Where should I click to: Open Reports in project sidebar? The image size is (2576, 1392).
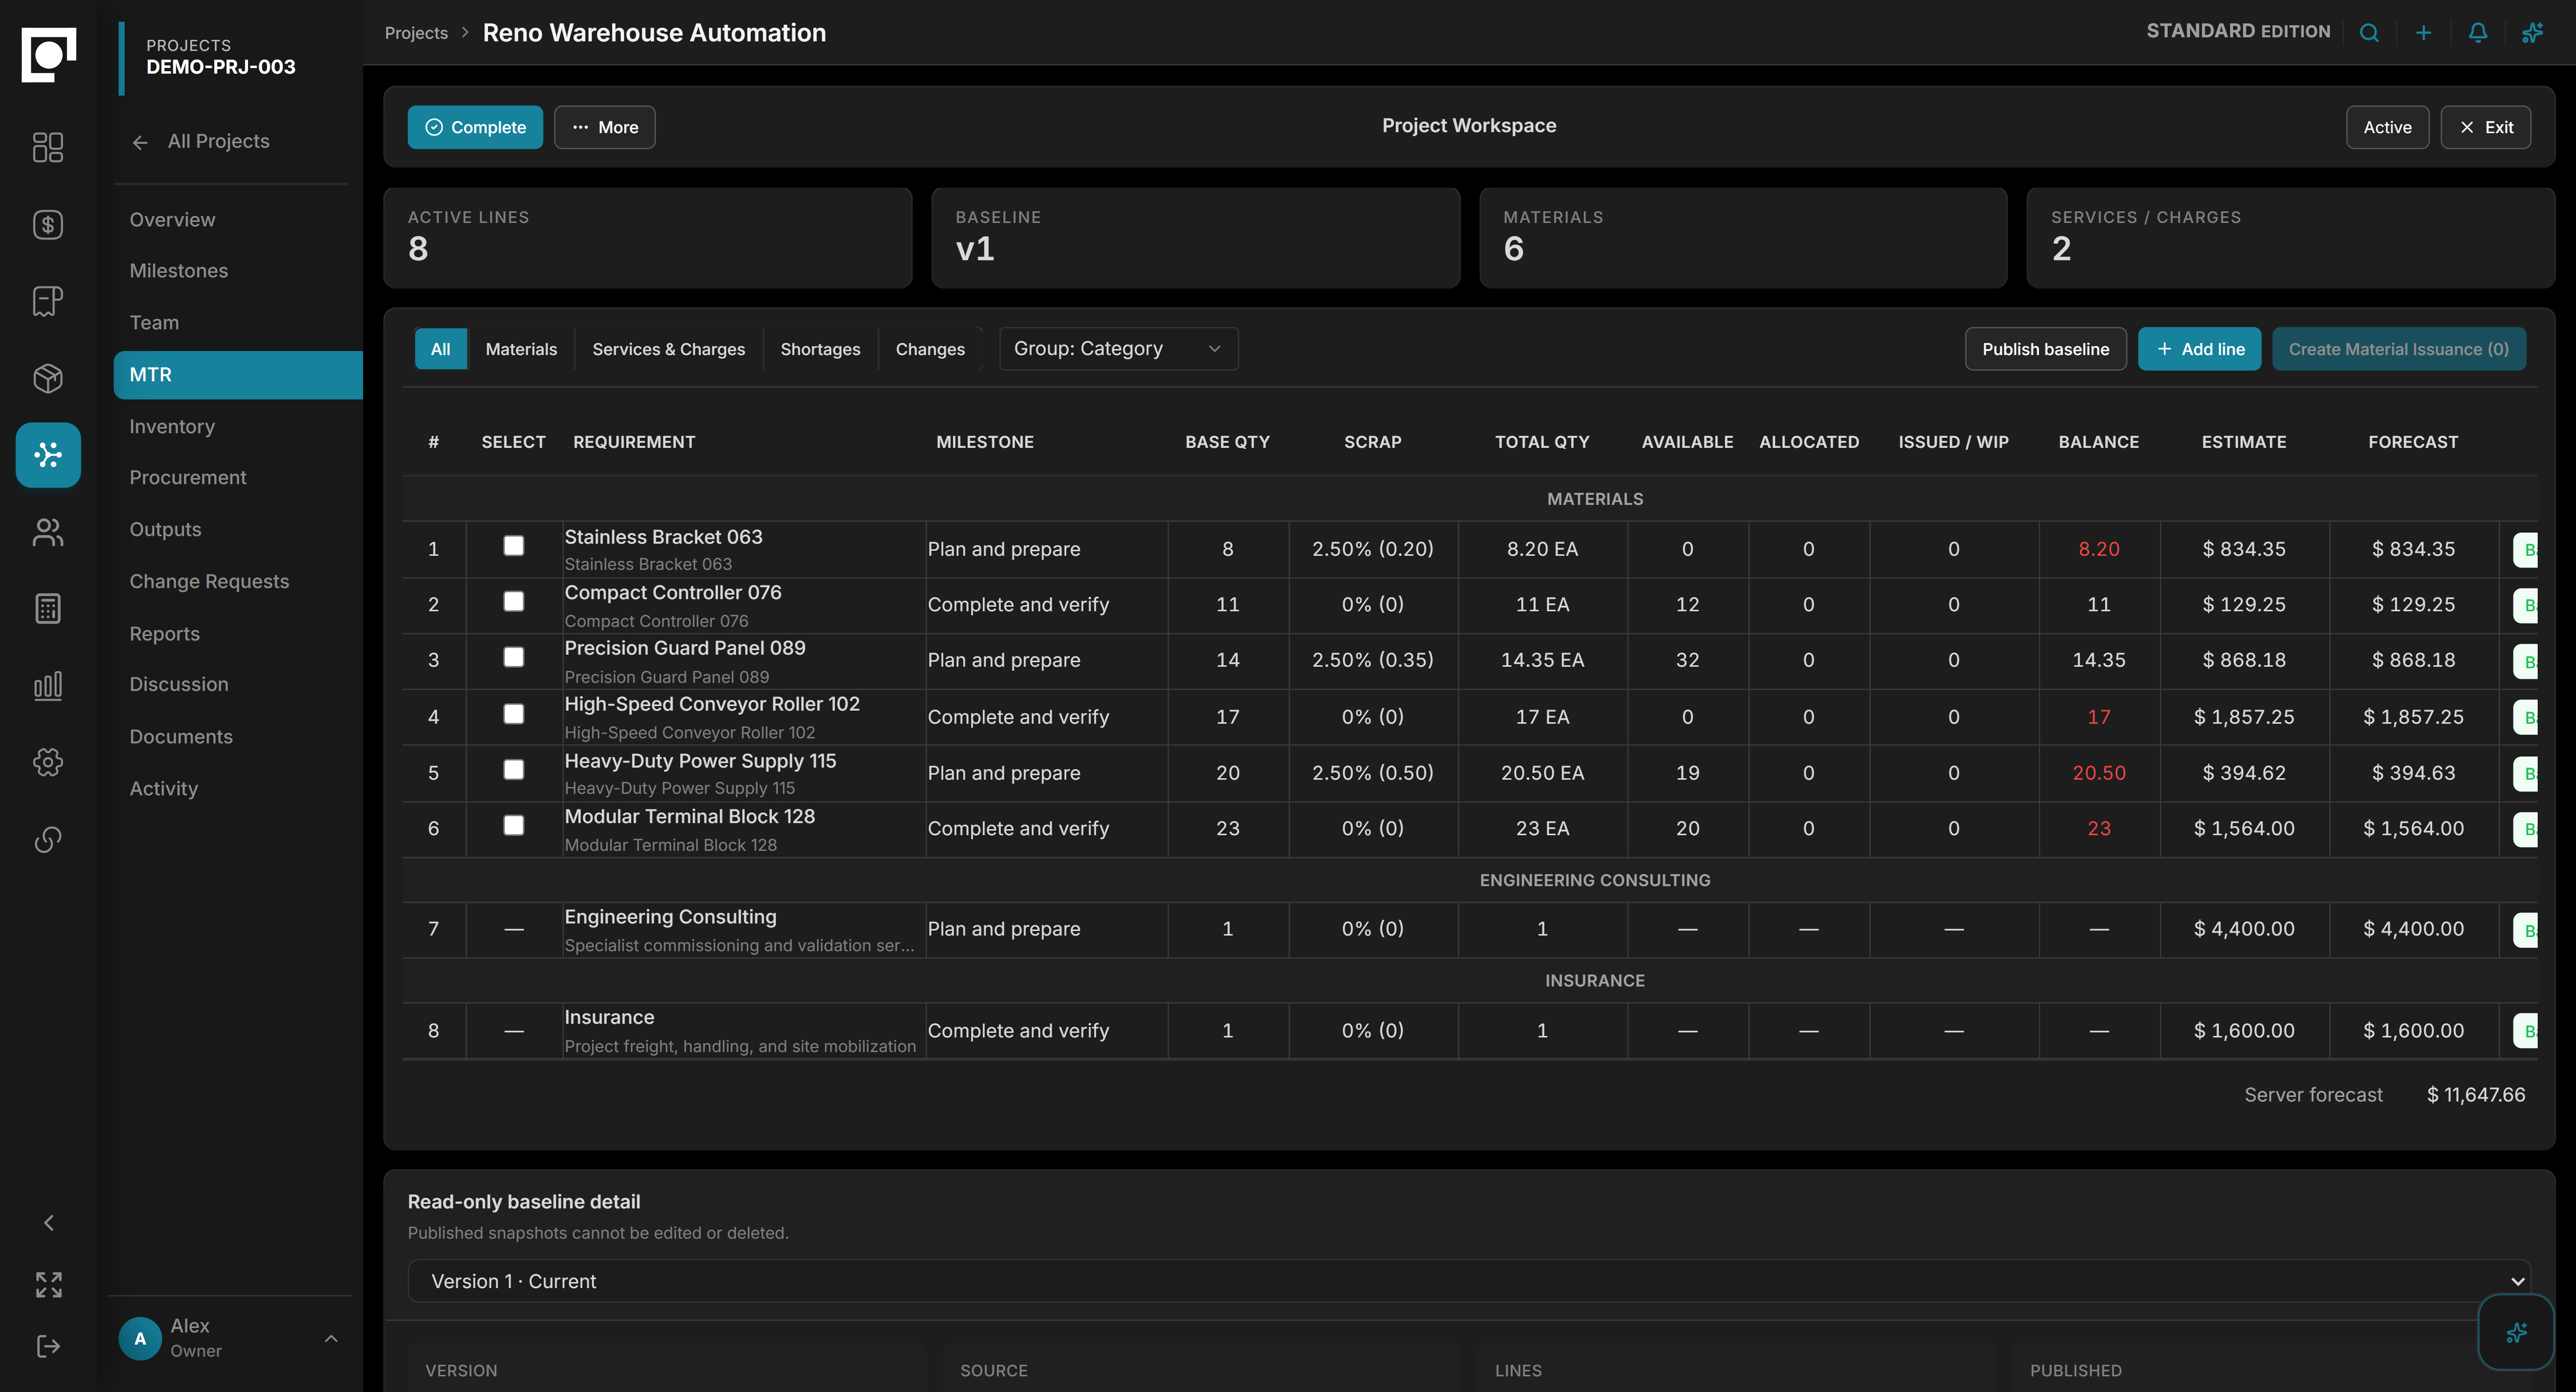[164, 633]
